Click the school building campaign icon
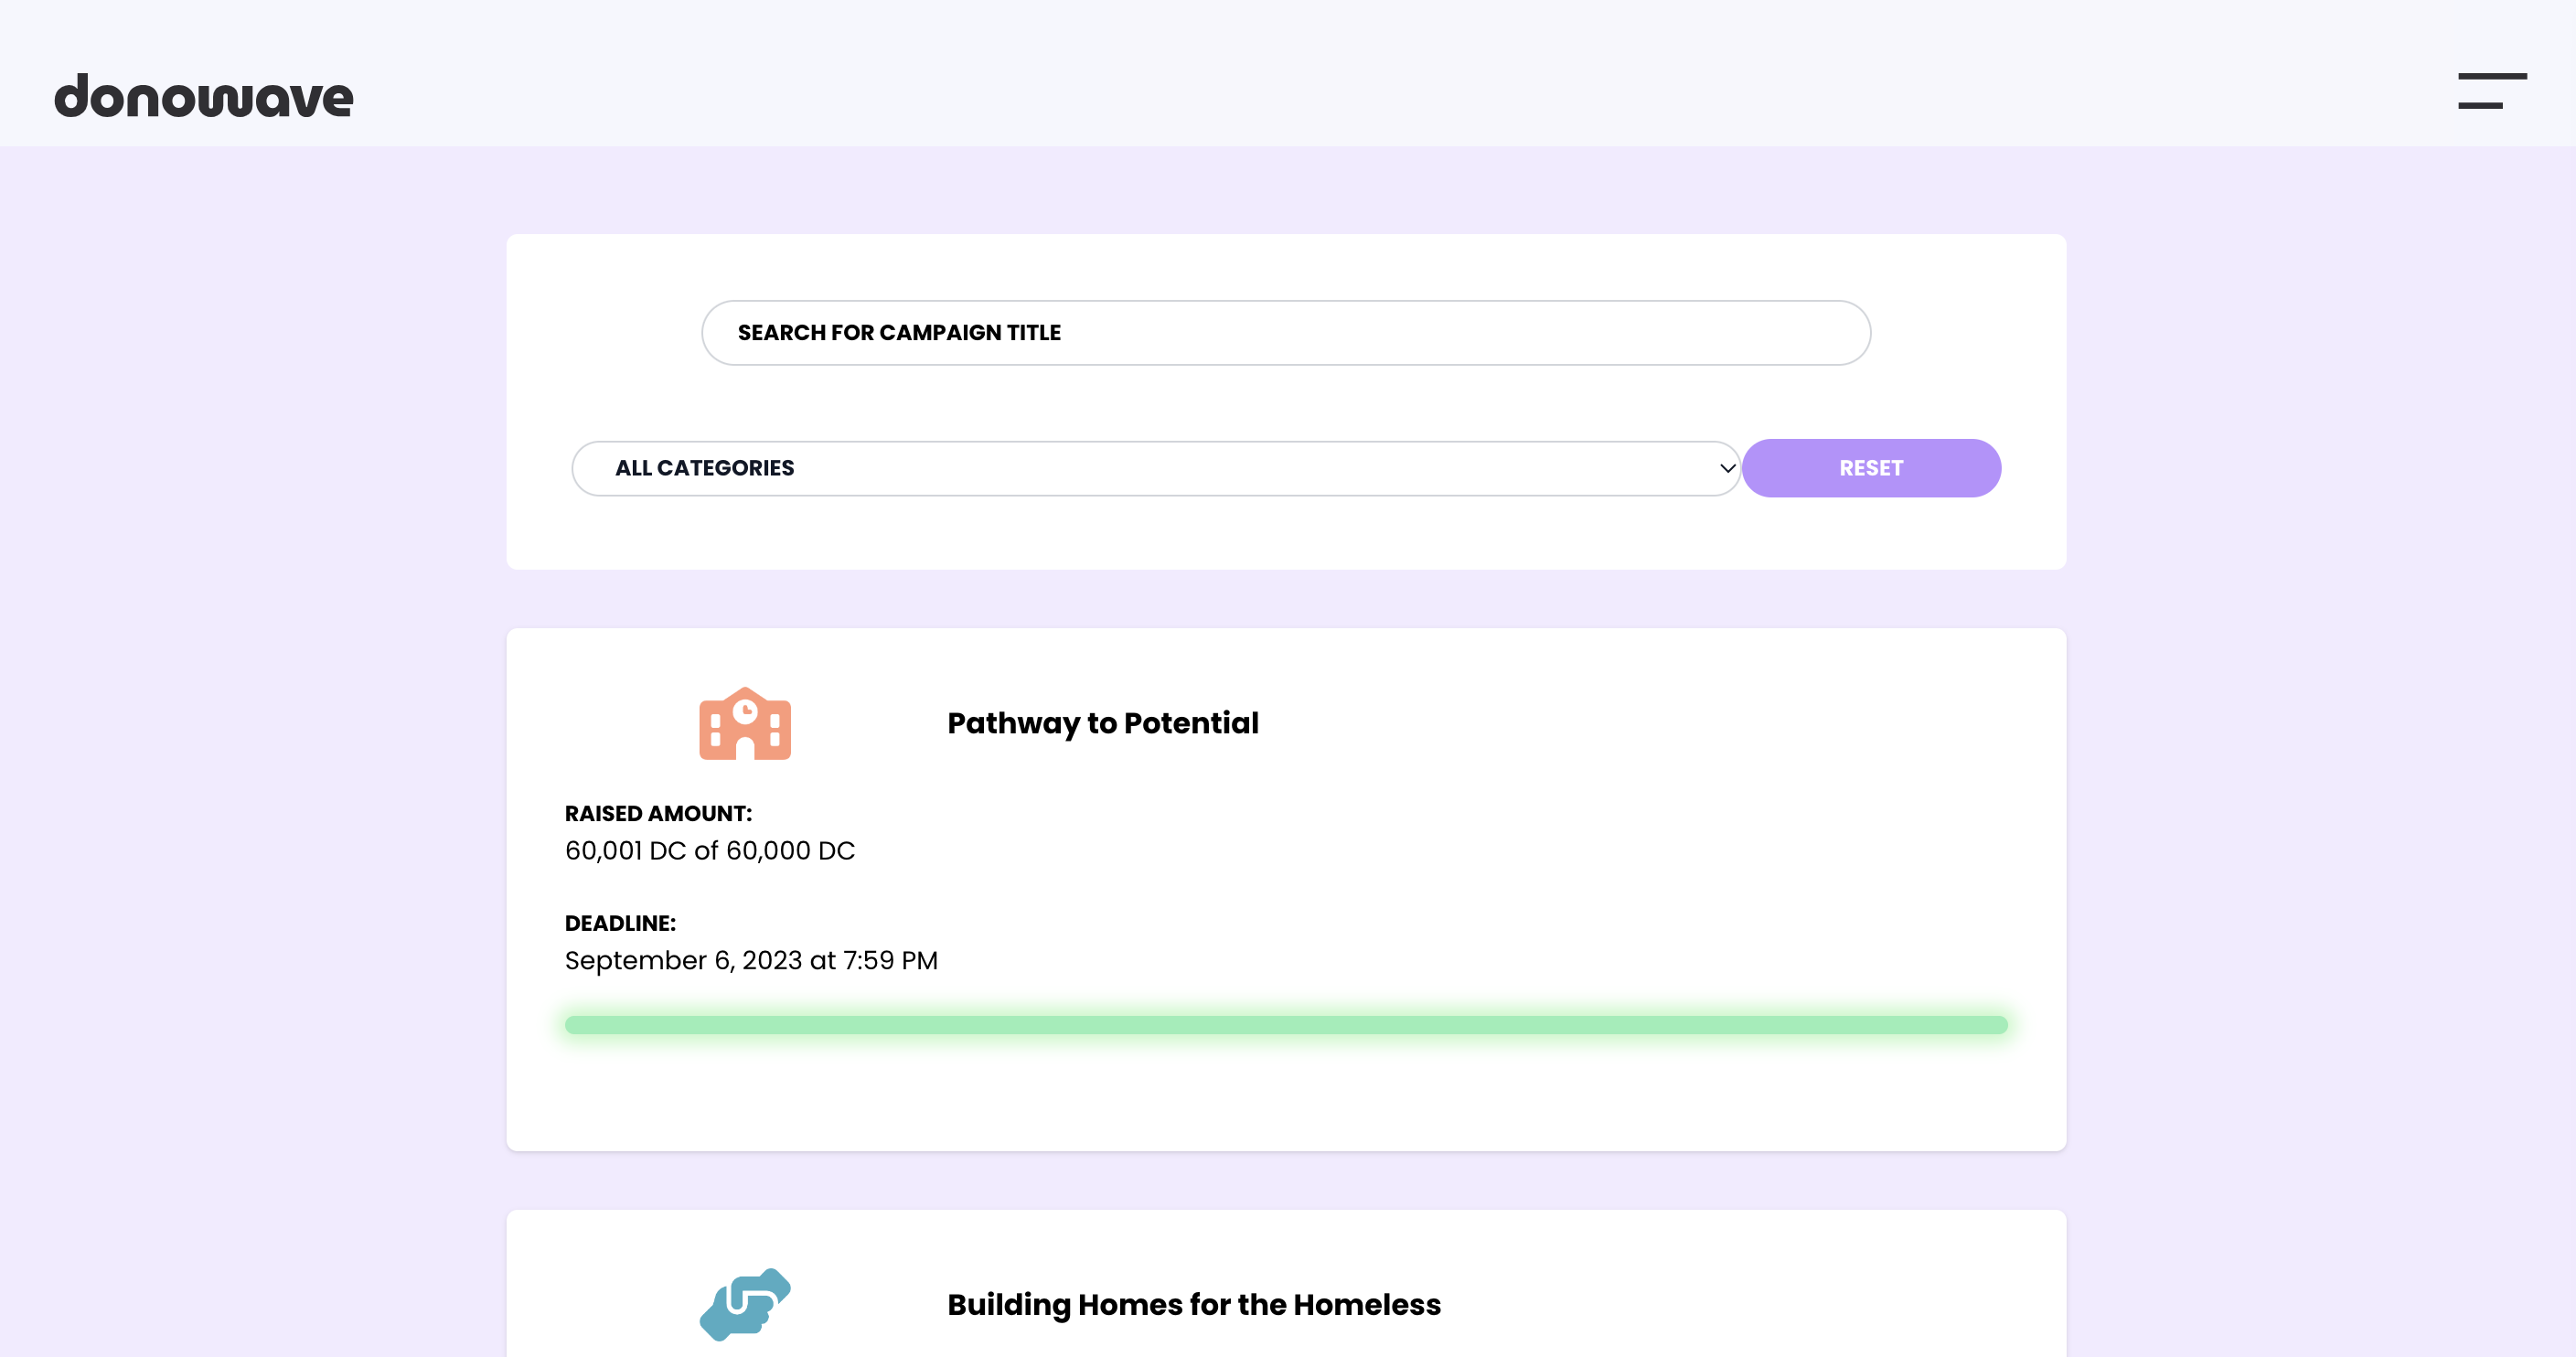The height and width of the screenshot is (1357, 2576). (x=745, y=723)
